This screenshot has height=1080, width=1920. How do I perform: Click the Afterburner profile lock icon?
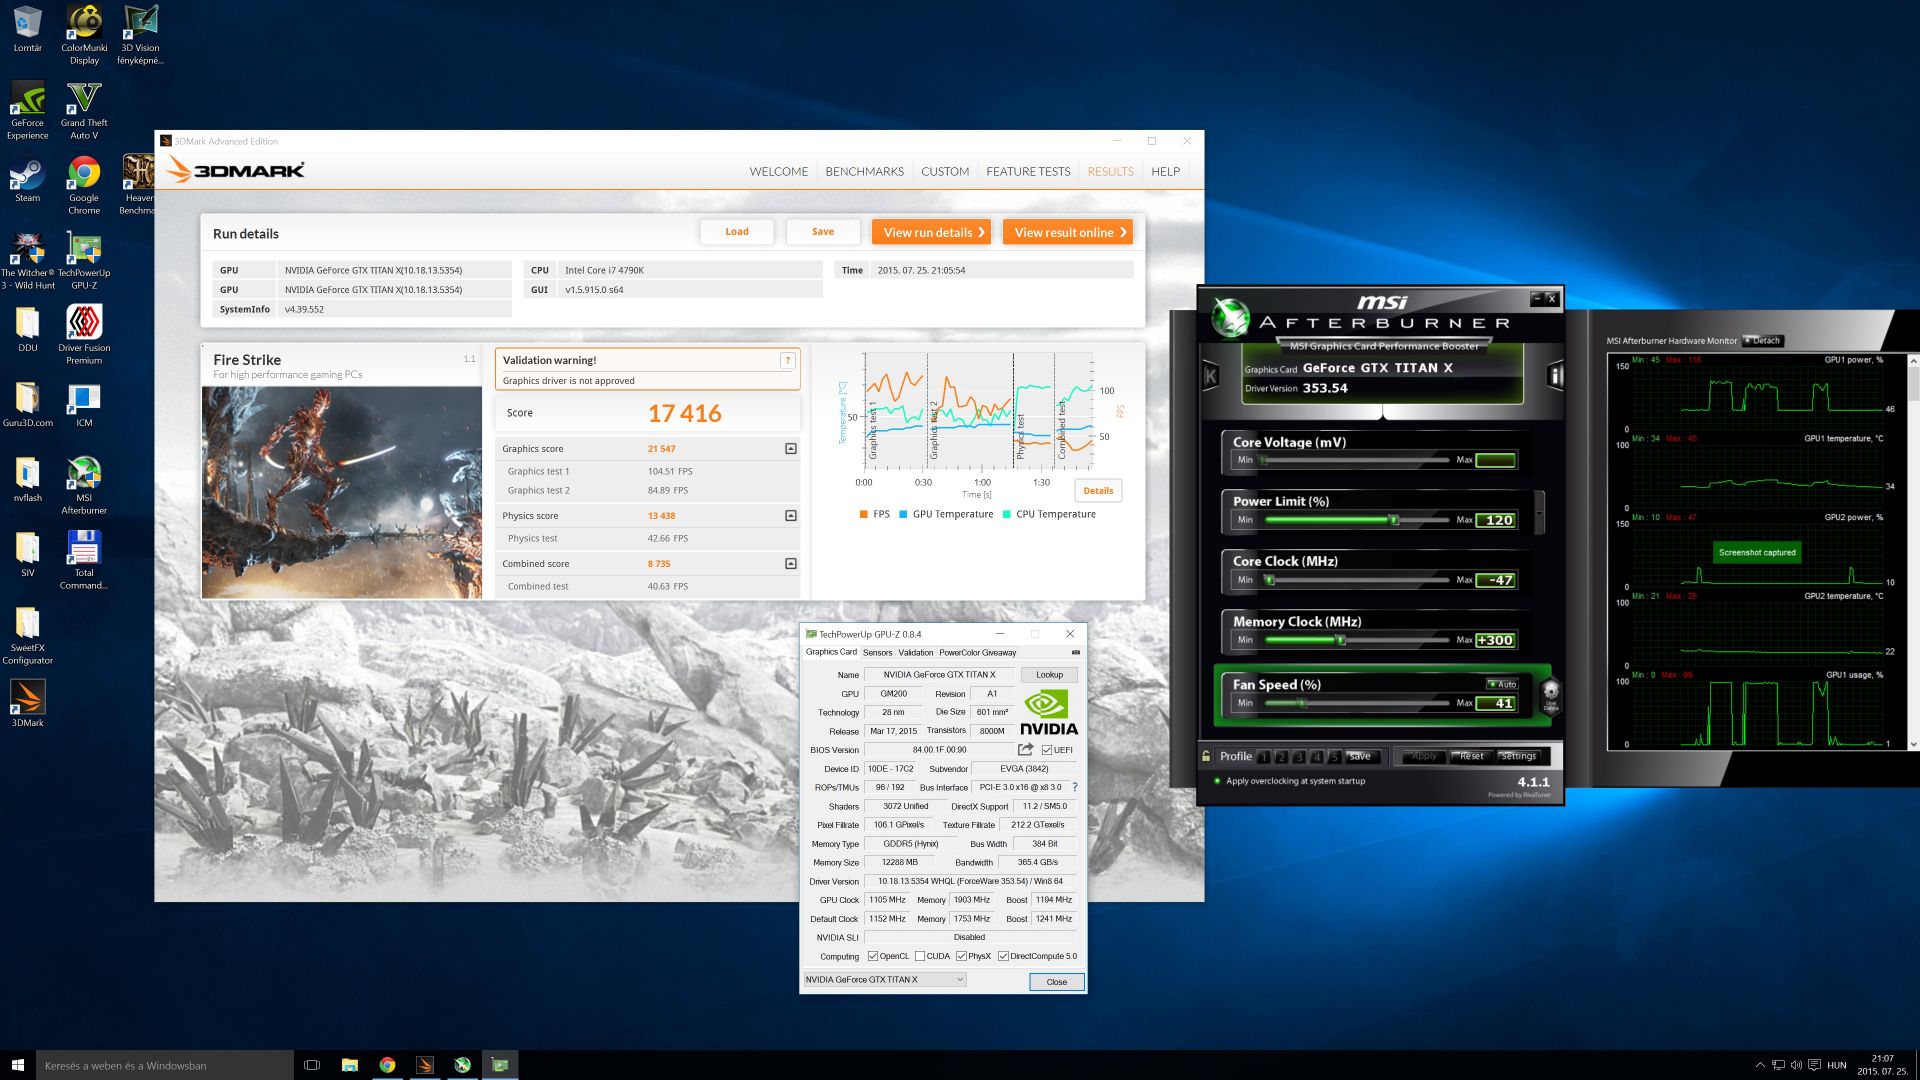pyautogui.click(x=1206, y=756)
